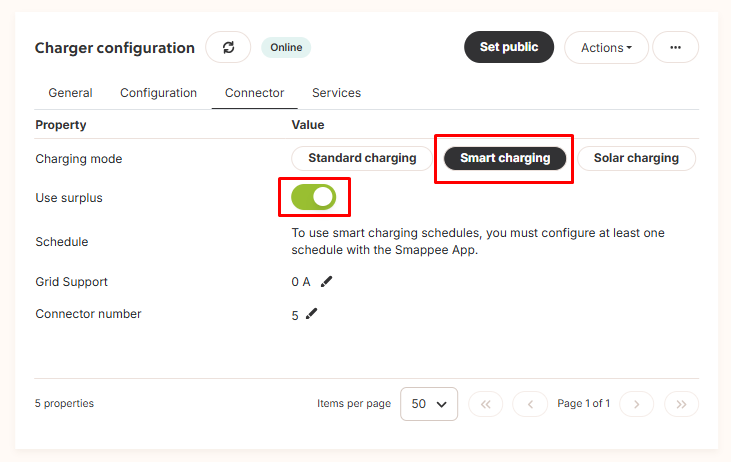This screenshot has height=462, width=731.
Task: Open the Items per page dropdown
Action: point(428,404)
